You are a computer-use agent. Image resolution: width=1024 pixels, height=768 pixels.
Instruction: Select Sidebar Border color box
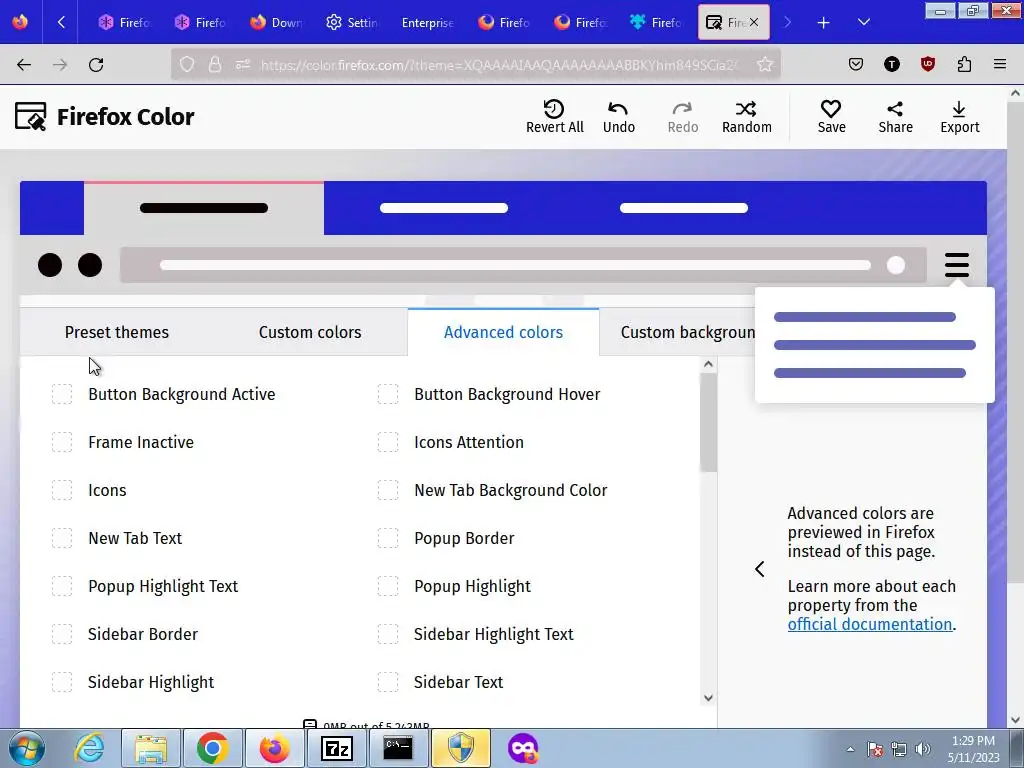click(62, 633)
